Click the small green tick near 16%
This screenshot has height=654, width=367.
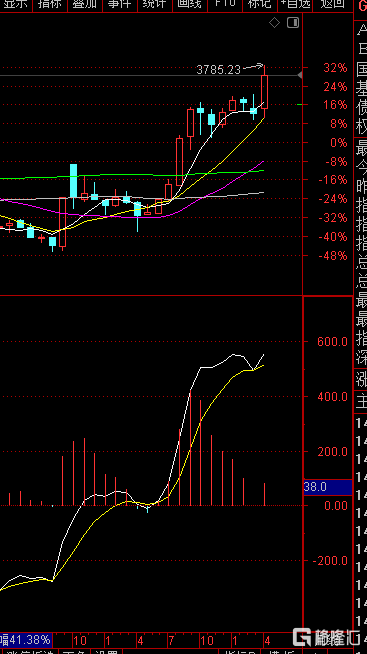click(299, 104)
